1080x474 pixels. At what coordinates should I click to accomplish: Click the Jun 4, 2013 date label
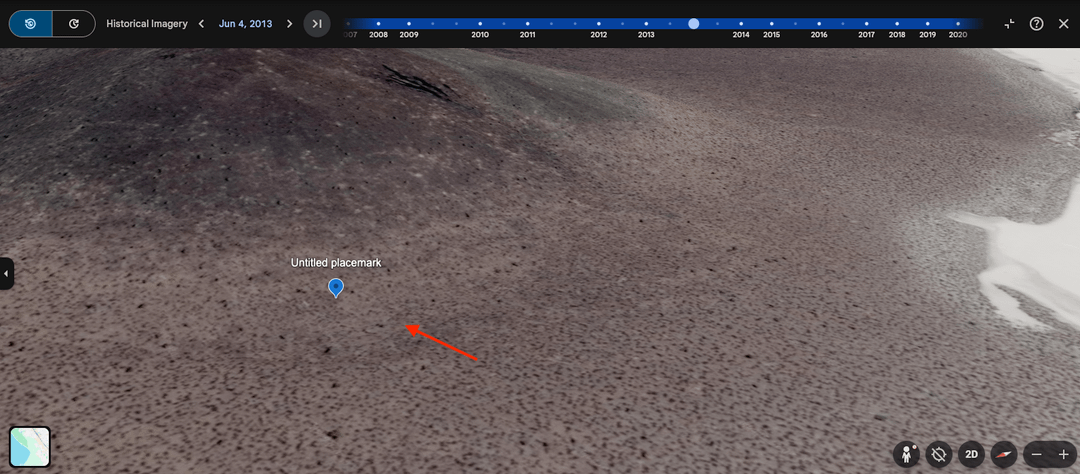[x=245, y=23]
